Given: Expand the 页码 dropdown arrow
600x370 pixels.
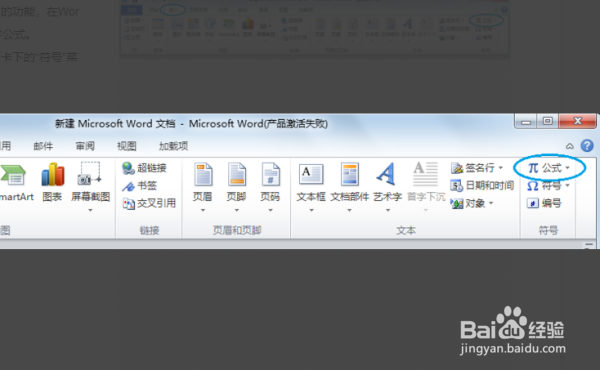Looking at the screenshot, I should pyautogui.click(x=270, y=210).
